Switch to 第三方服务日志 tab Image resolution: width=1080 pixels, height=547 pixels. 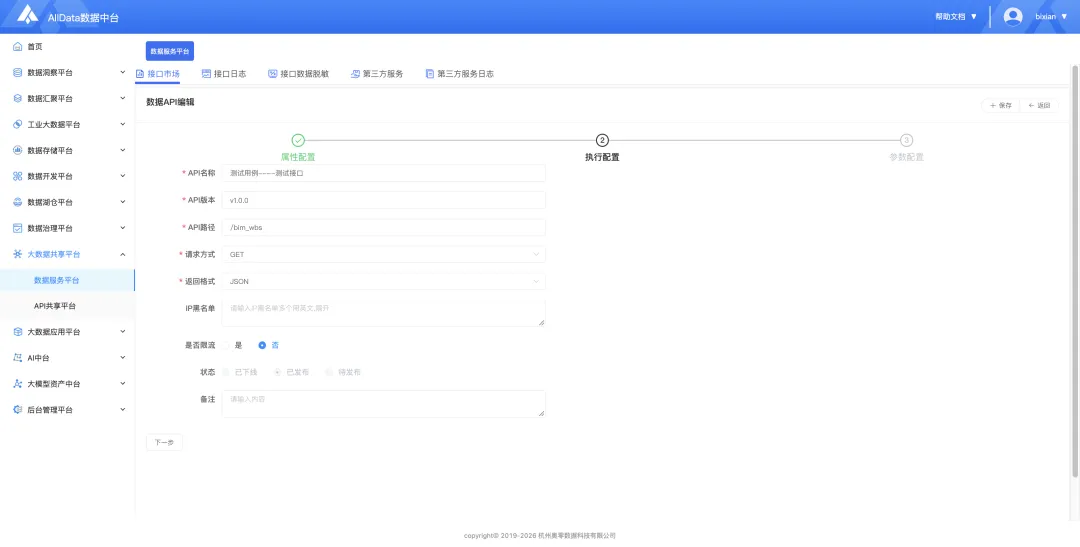click(x=459, y=74)
